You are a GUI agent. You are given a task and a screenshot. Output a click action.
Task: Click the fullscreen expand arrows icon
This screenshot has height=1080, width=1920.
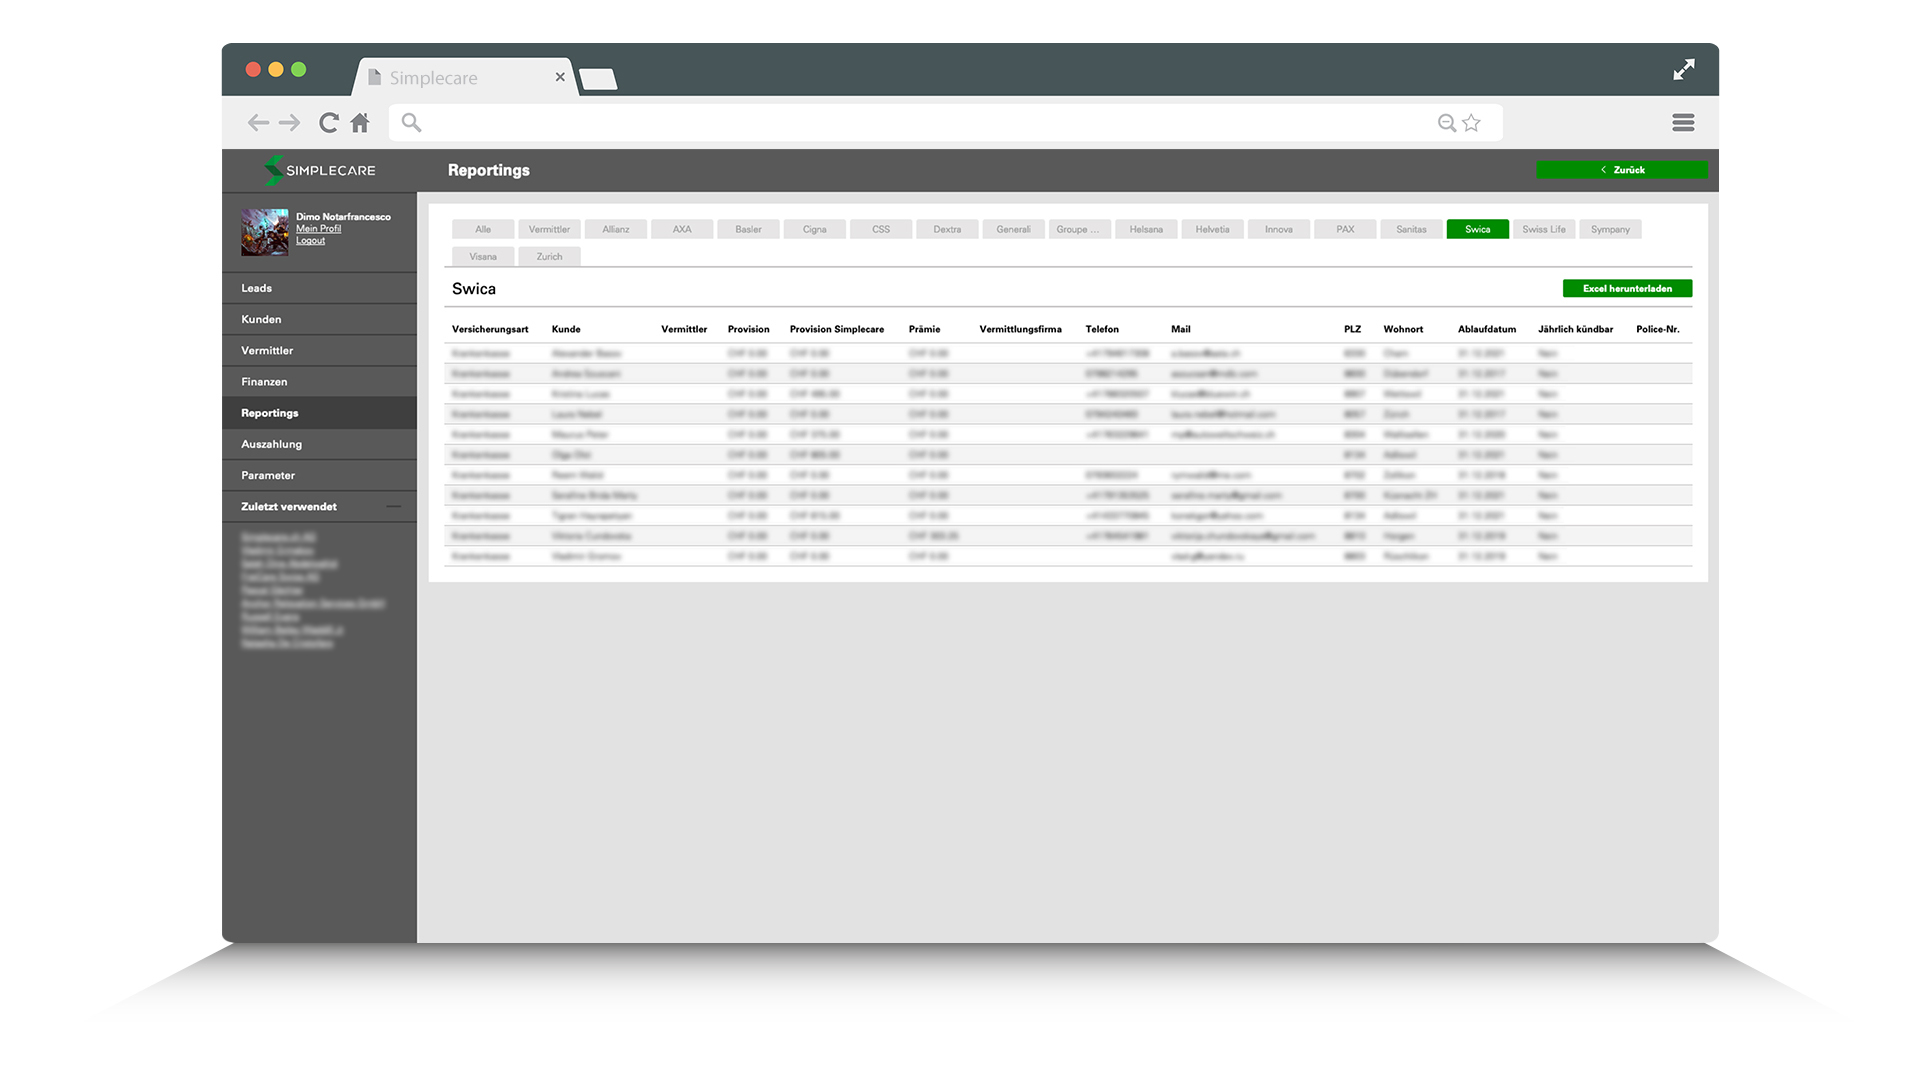coord(1684,69)
